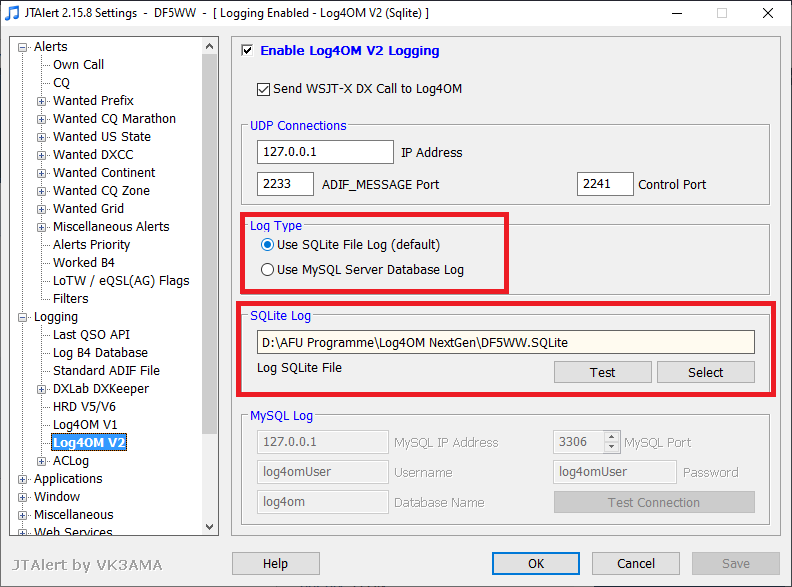Expand the Wanted CQ Marathon node
This screenshot has height=587, width=792.
(41, 119)
